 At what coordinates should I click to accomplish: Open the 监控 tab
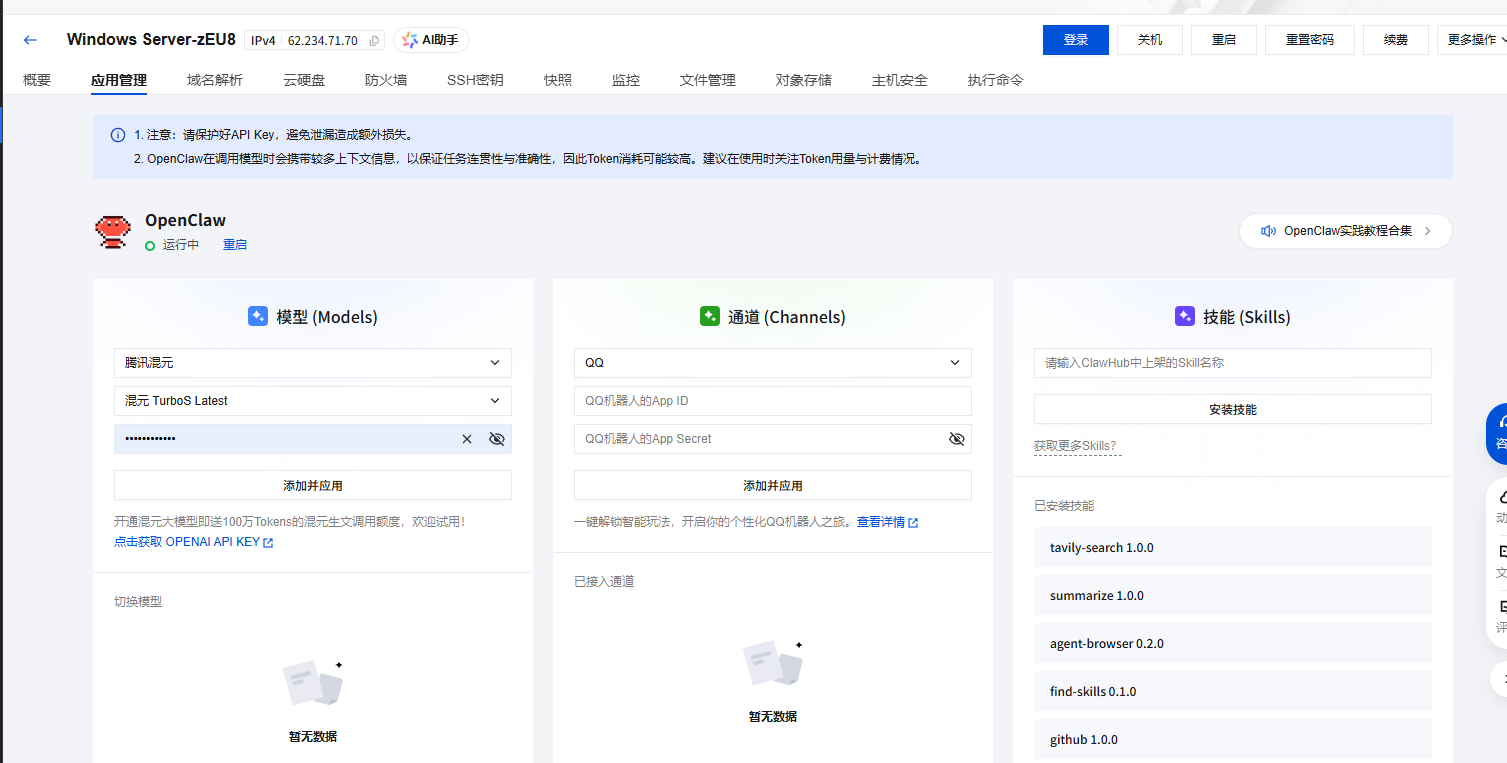pyautogui.click(x=626, y=80)
